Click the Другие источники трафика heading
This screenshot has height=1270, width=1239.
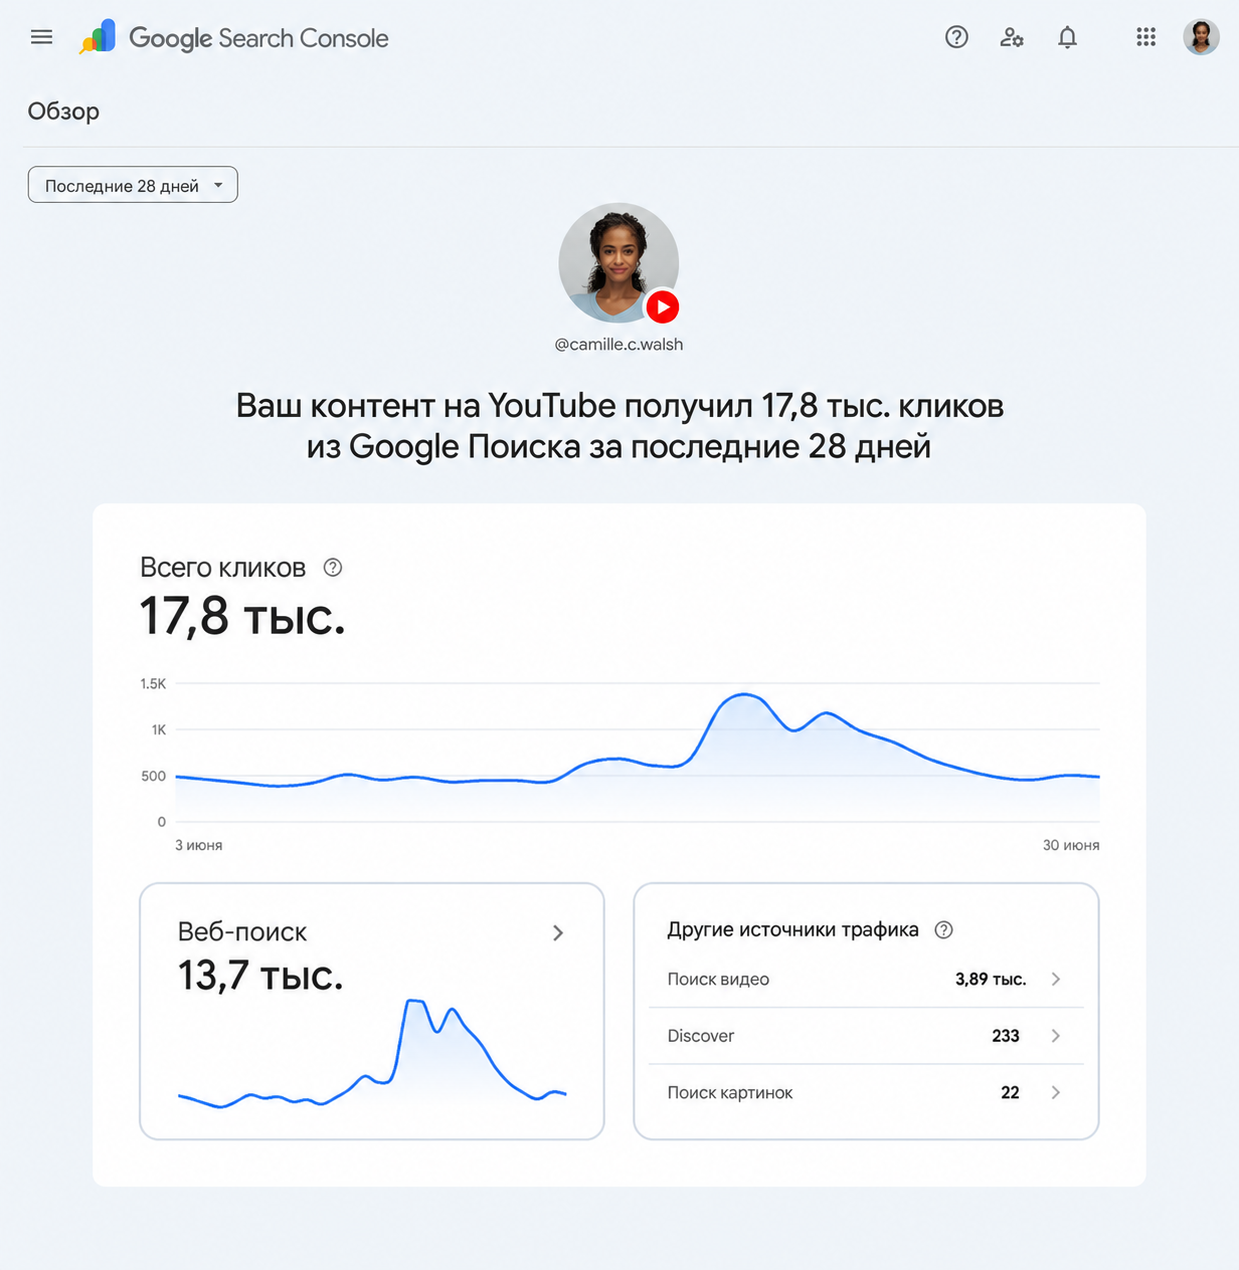793,930
